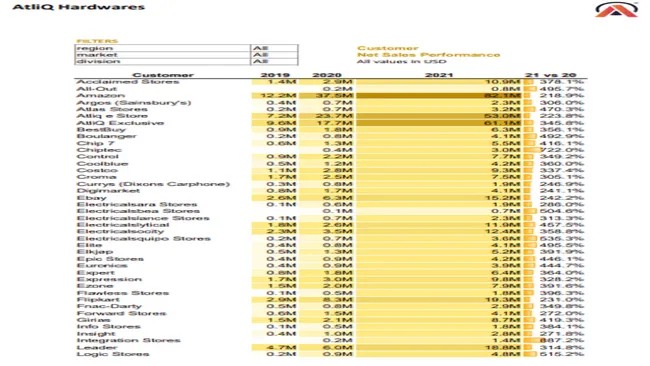Select Chiptec's 722.0% growth value
Viewport: 650px width, 366px height.
[x=561, y=150]
